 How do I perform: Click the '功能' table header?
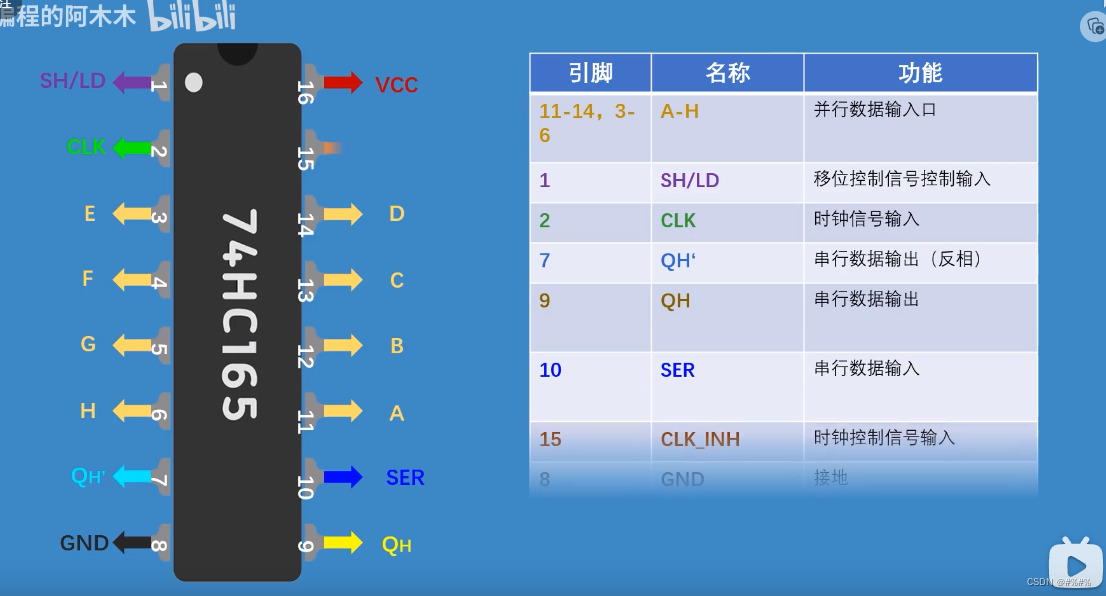click(920, 73)
